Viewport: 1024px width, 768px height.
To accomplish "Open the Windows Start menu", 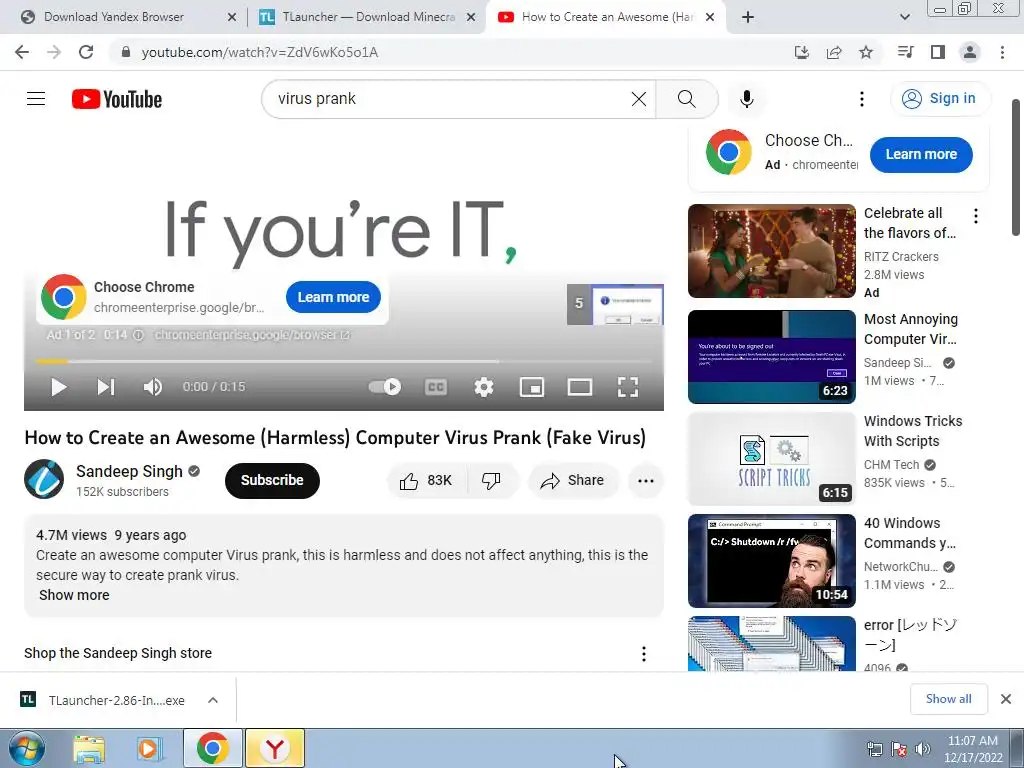I will [25, 748].
